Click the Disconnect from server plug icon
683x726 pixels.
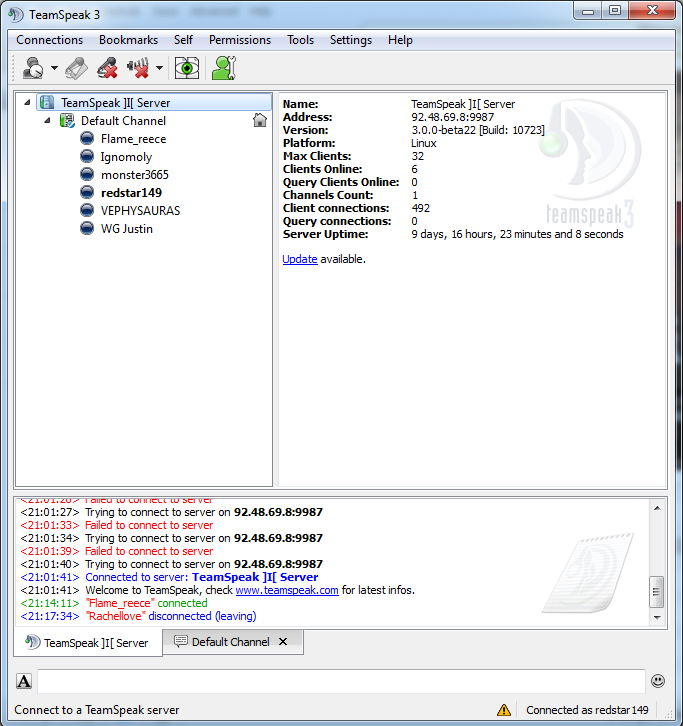pos(76,68)
